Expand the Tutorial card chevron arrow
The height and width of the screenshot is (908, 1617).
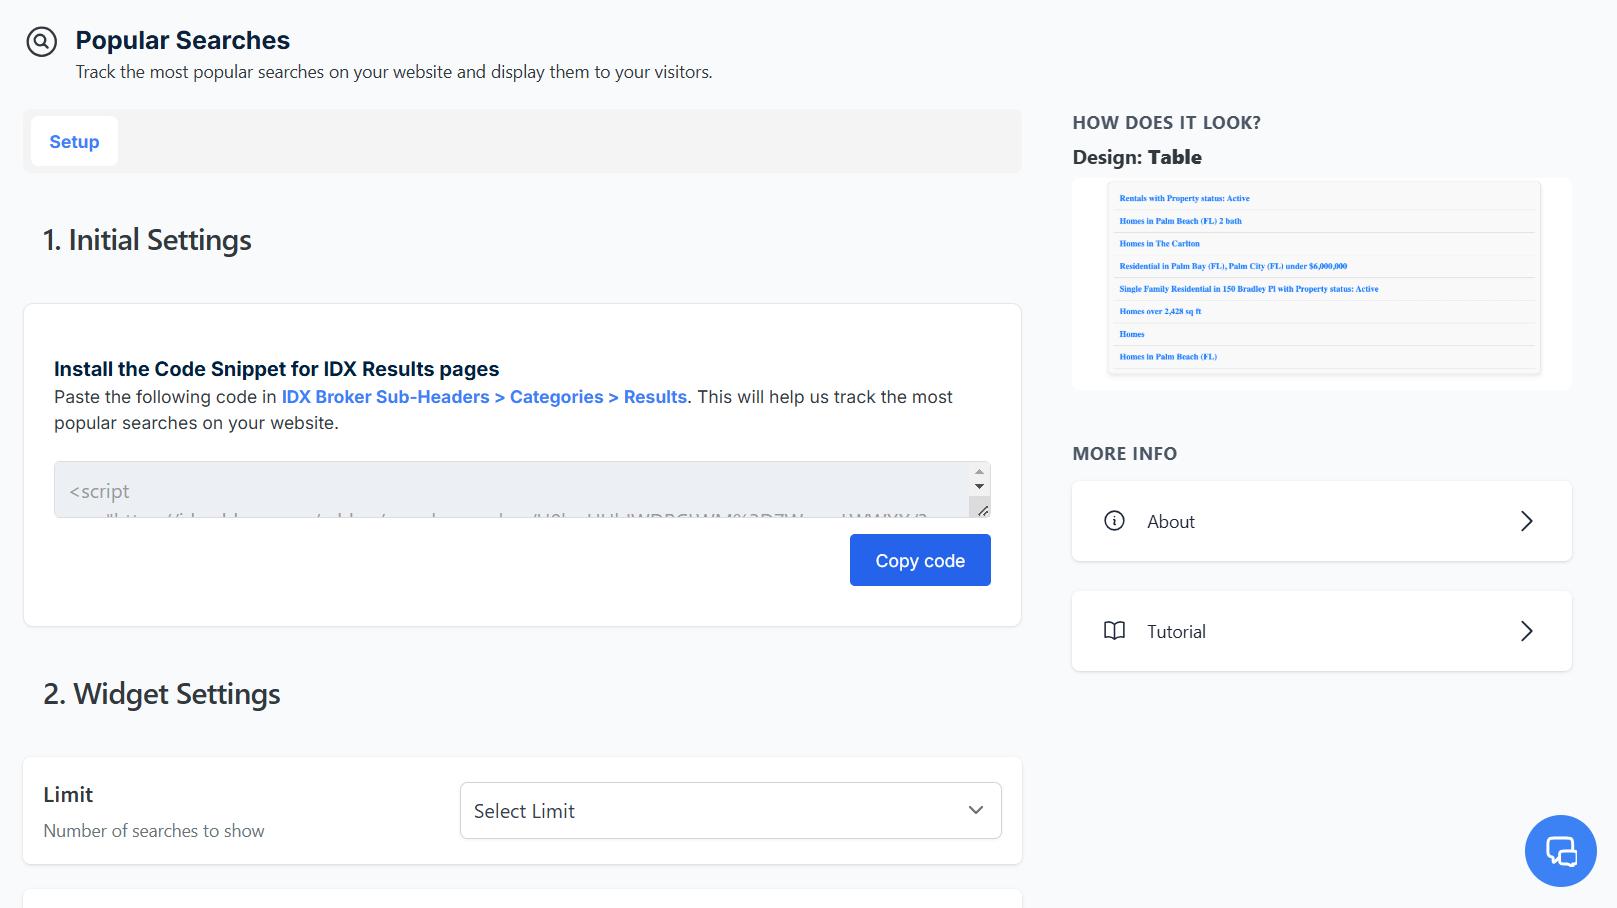pos(1526,631)
